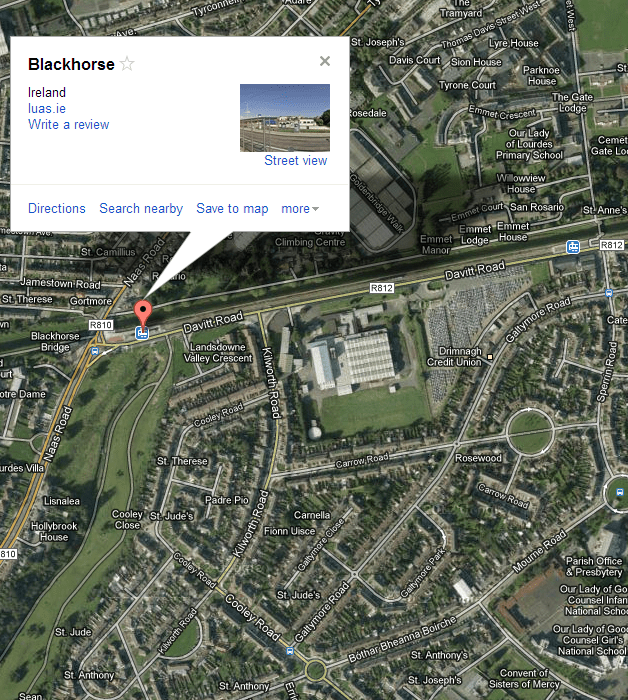Select the tram stop icon near Emmet House
The image size is (628, 700).
click(x=573, y=246)
